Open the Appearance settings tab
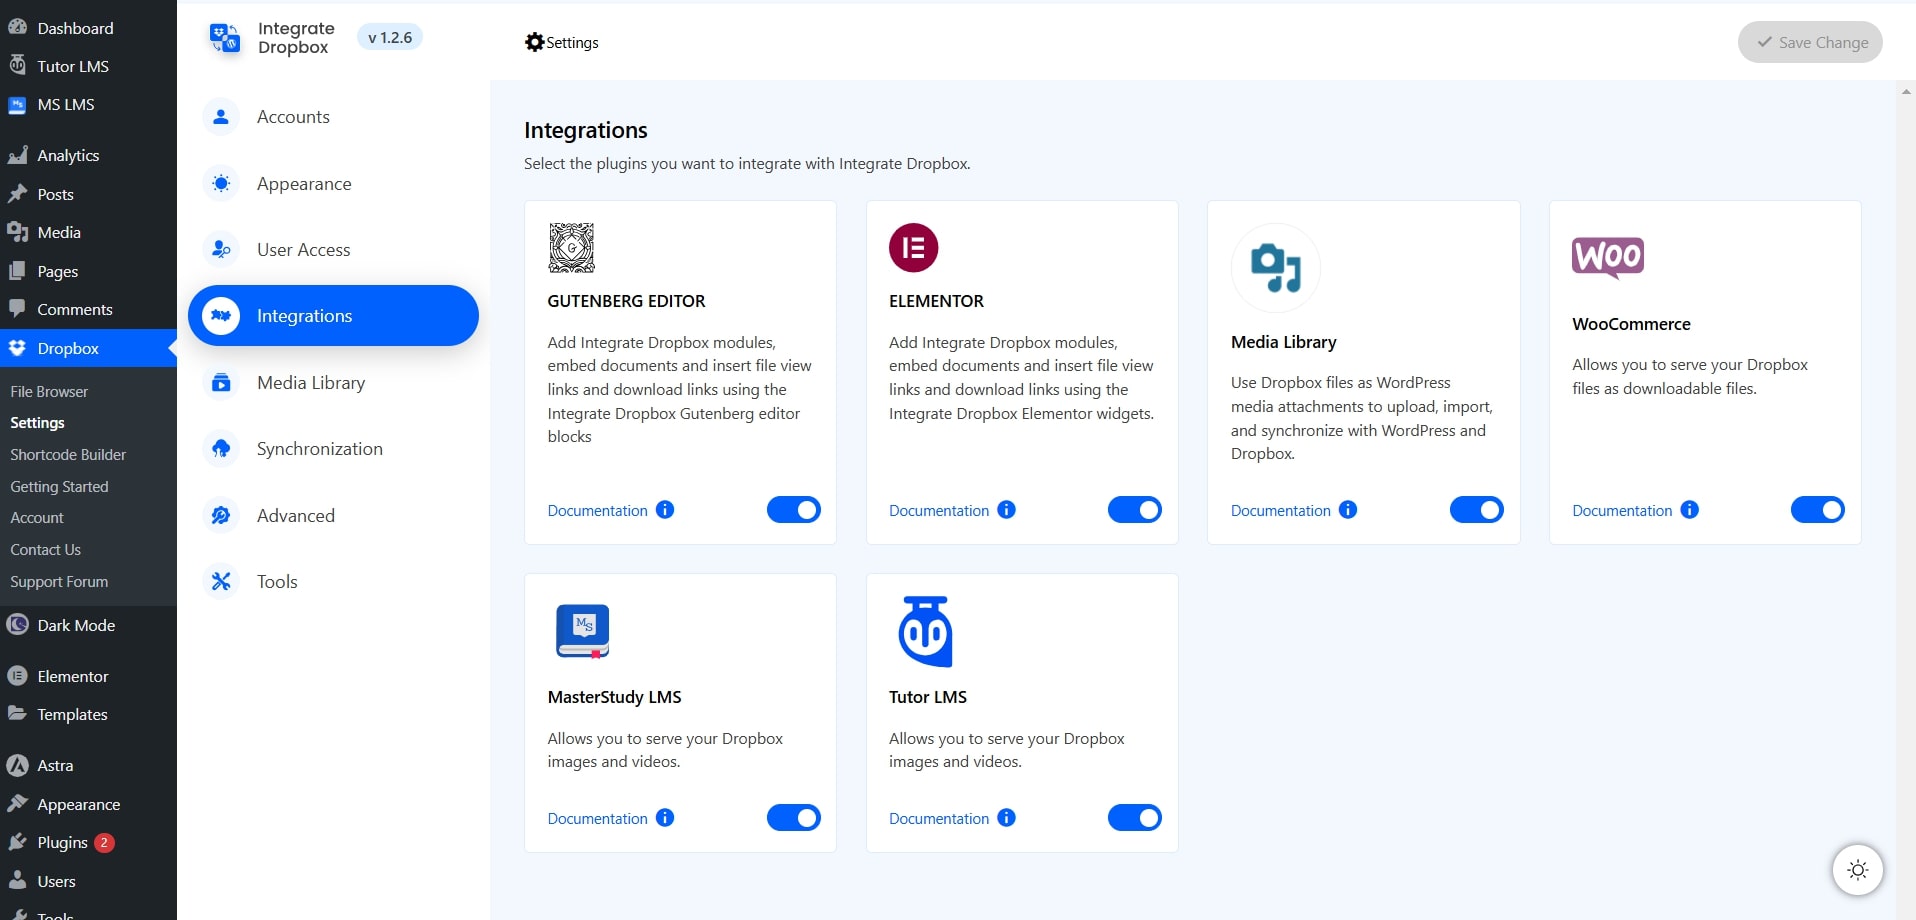The image size is (1916, 920). (333, 183)
